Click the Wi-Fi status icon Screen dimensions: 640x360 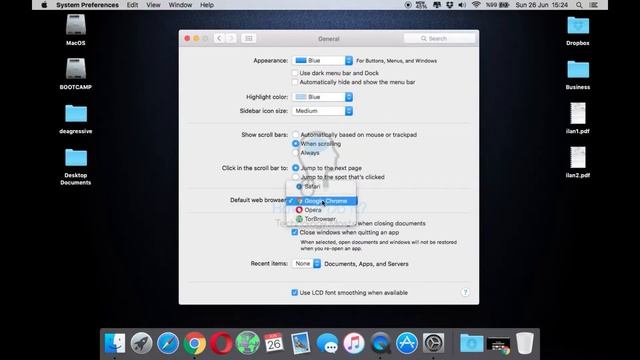(x=476, y=5)
